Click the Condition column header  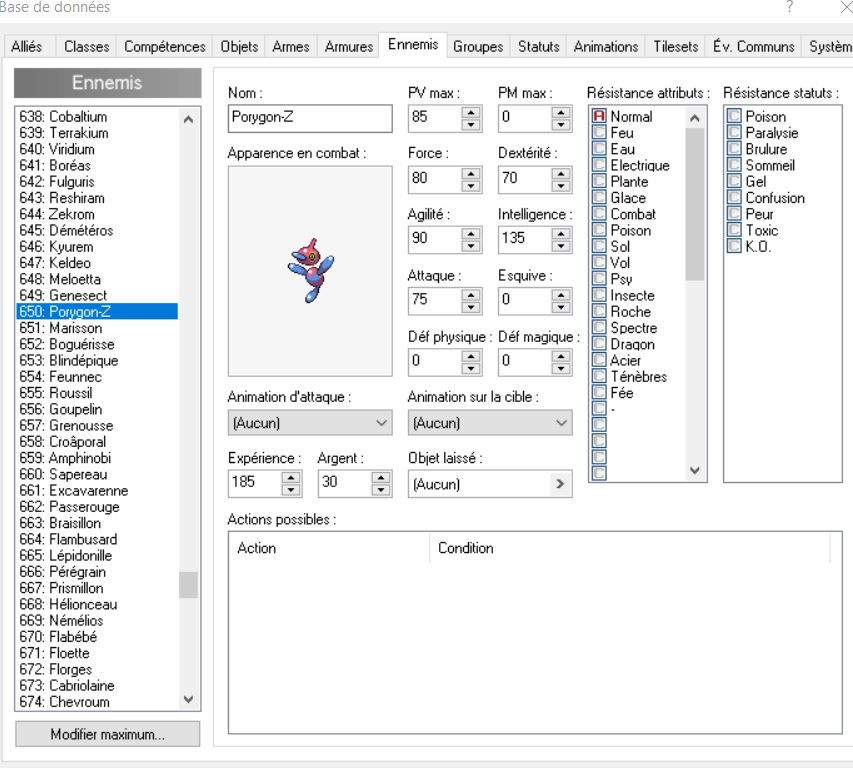(630, 548)
